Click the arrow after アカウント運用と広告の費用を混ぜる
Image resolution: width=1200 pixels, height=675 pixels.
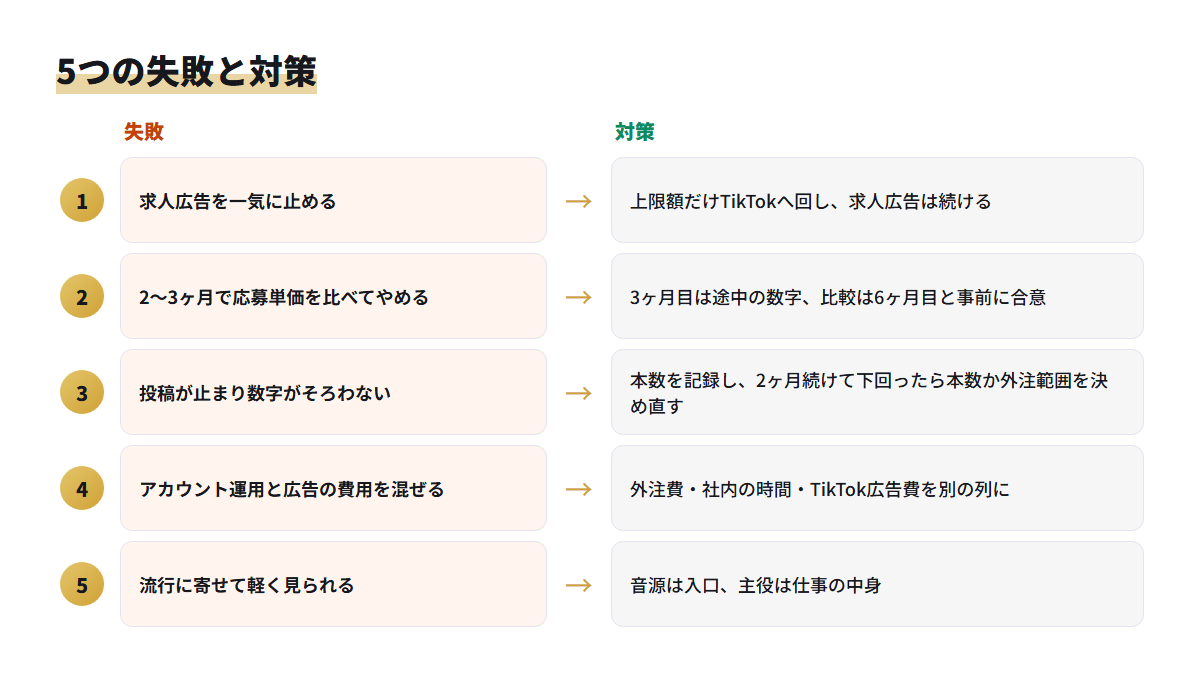[579, 489]
